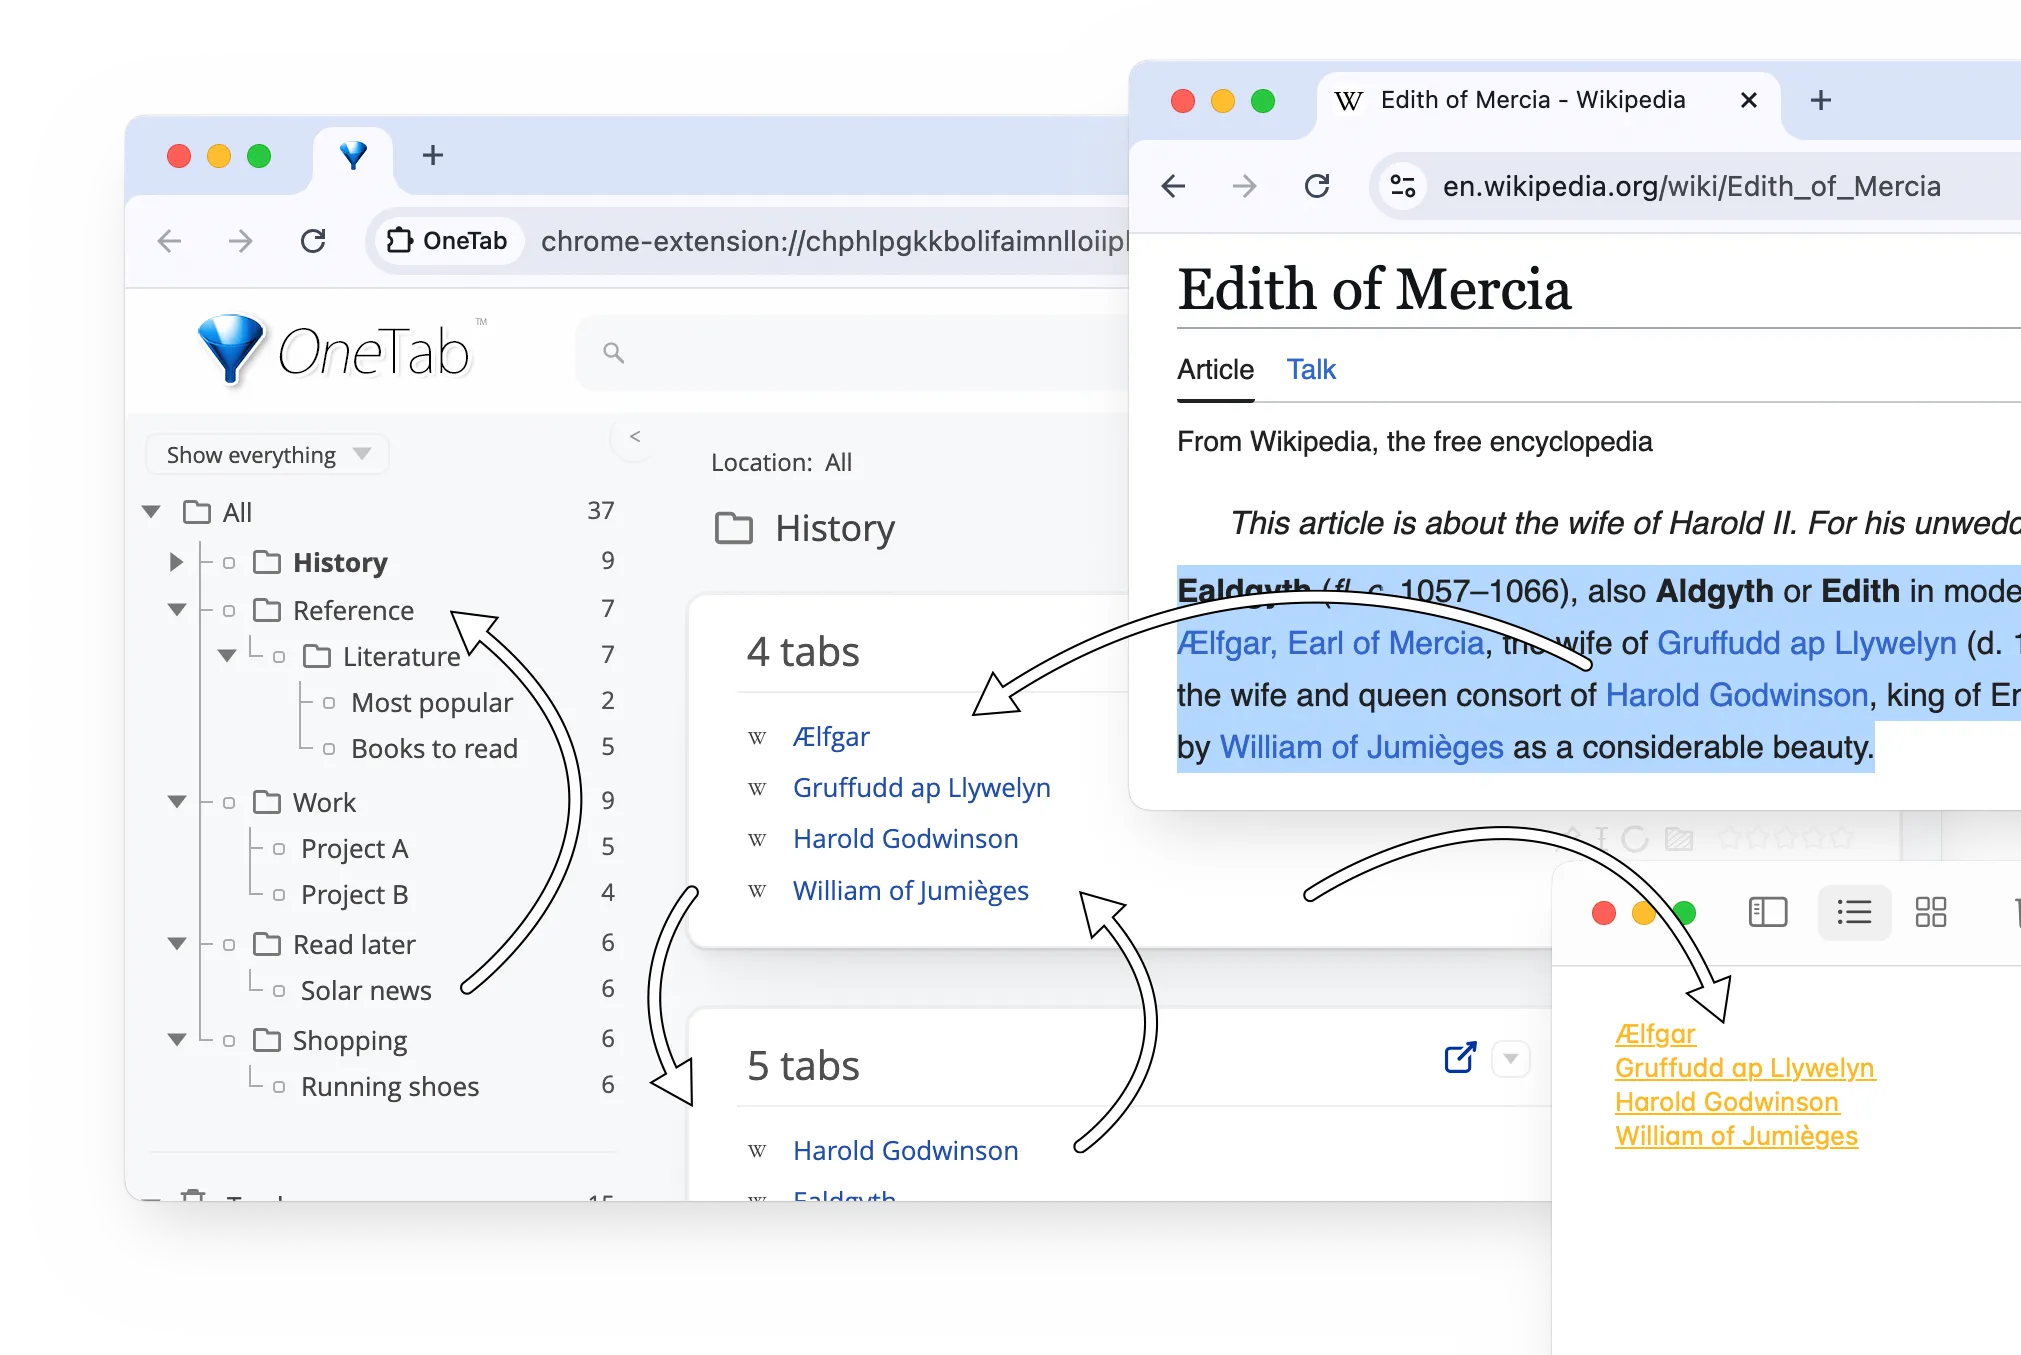The image size is (2021, 1355).
Task: Collapse the OneTab sidebar with the chevron
Action: pyautogui.click(x=634, y=437)
